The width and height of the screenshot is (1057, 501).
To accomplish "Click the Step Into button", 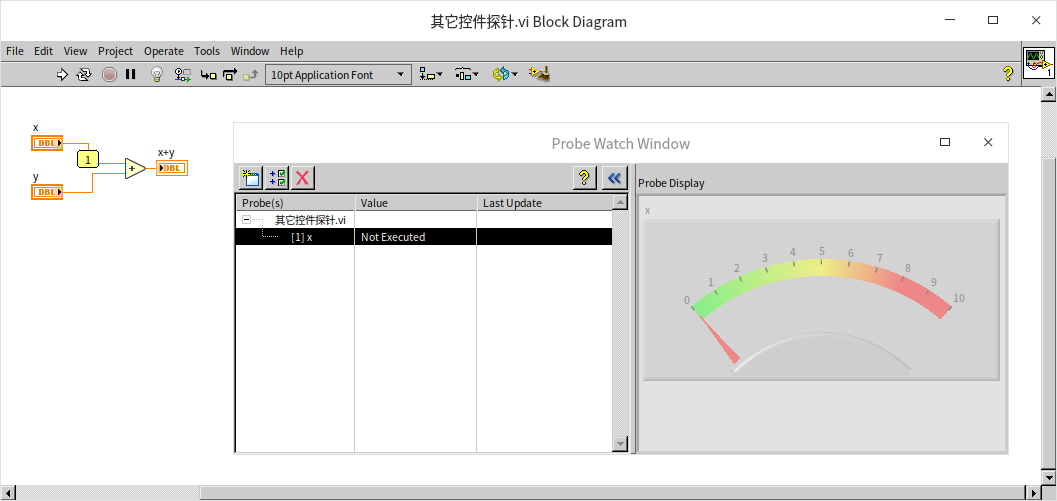I will coord(208,74).
